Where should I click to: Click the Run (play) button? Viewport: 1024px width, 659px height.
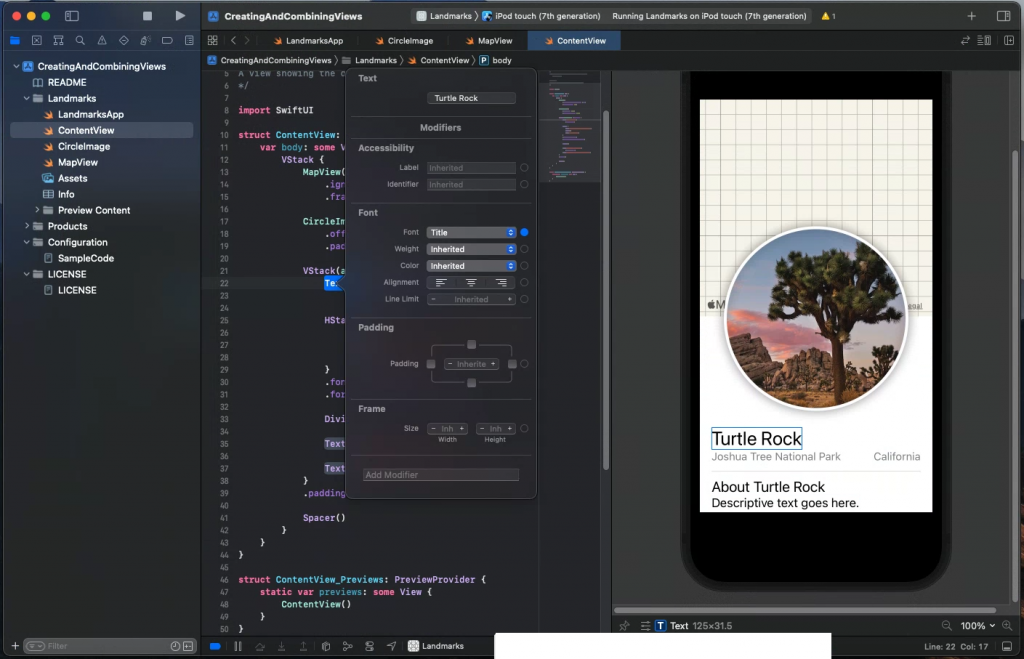point(180,16)
